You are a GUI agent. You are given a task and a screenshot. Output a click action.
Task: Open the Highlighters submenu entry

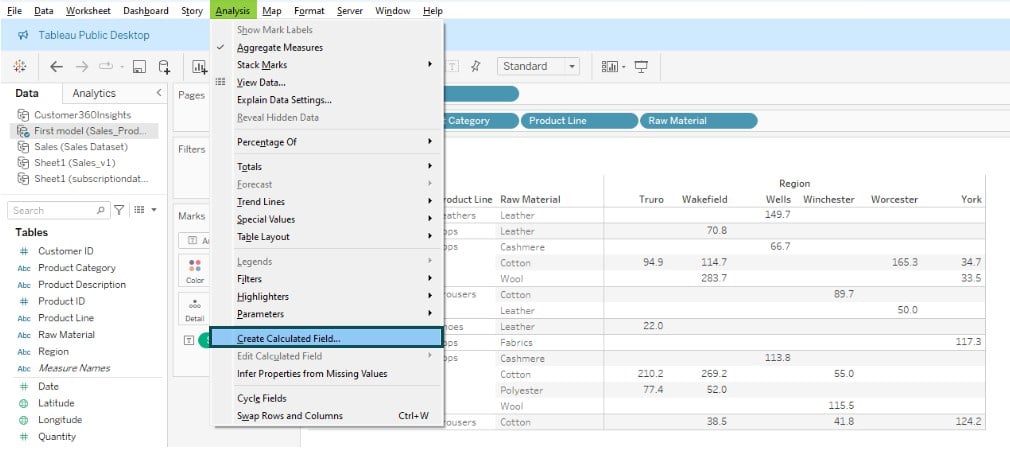[327, 296]
